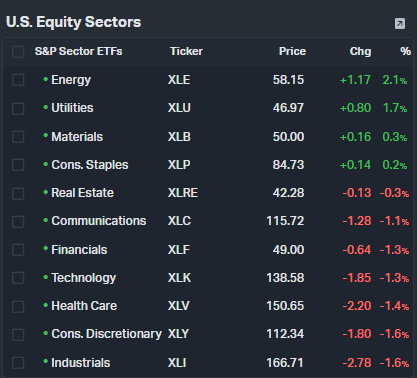
Task: Check the Energy row checkbox
Action: (18, 80)
